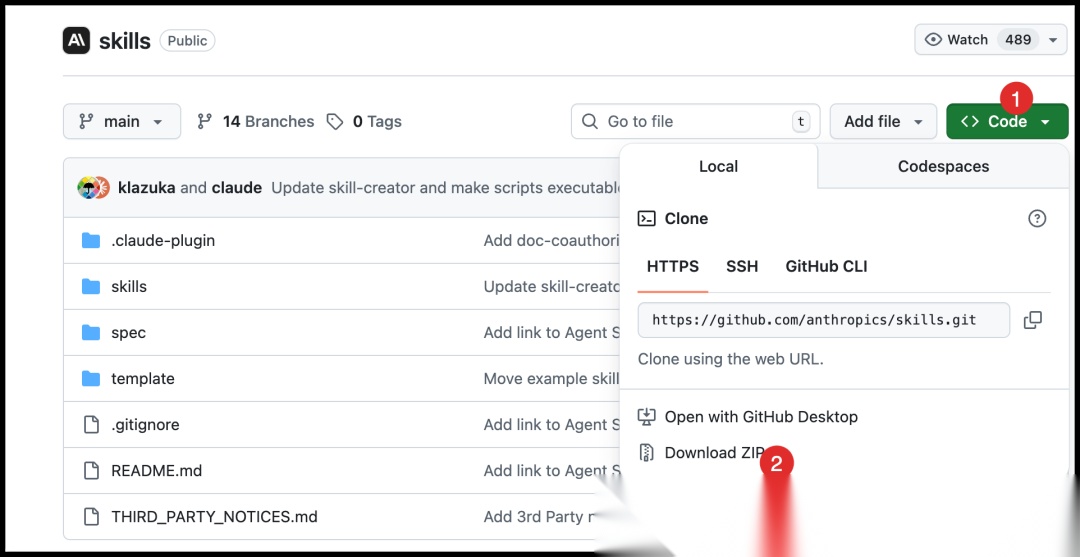Copy the HTTPS clone URL to clipboard

(1032, 320)
